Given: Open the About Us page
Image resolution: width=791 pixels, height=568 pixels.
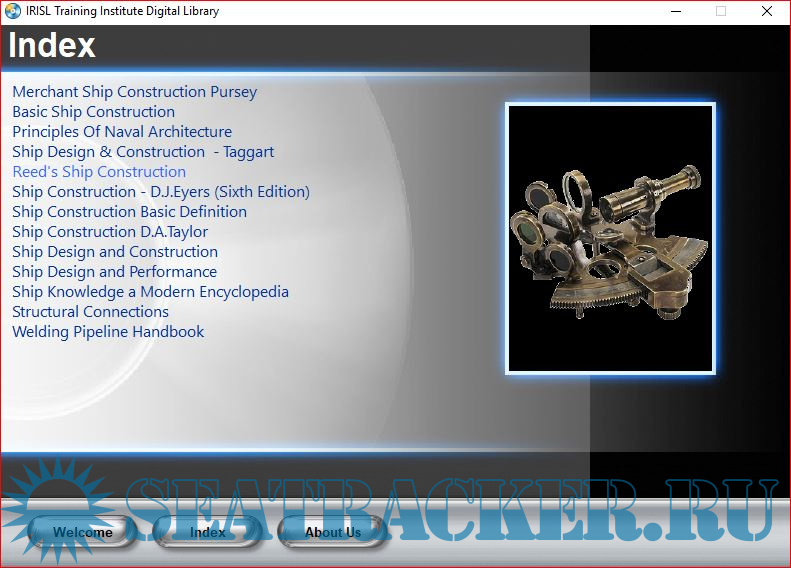Looking at the screenshot, I should 332,532.
